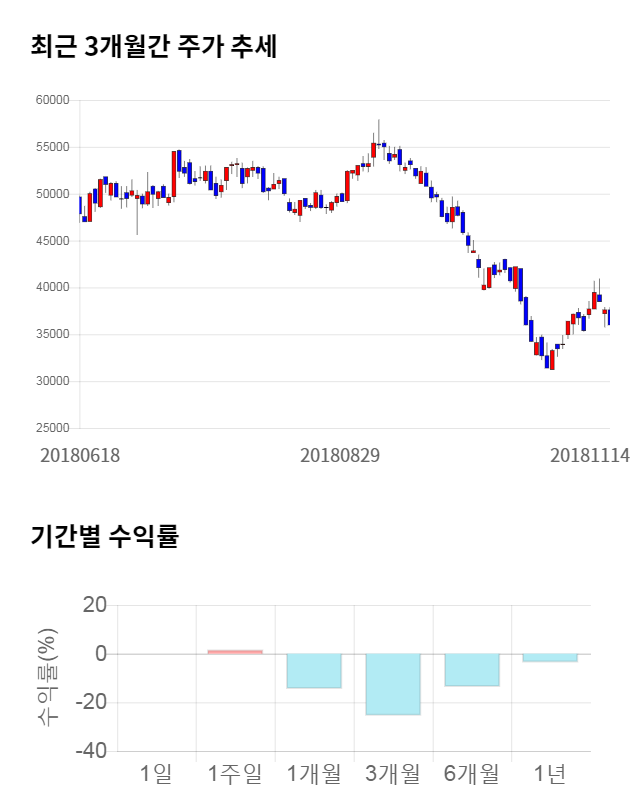Image resolution: width=640 pixels, height=810 pixels.
Task: Select the 3개월 period label
Action: pos(393,773)
